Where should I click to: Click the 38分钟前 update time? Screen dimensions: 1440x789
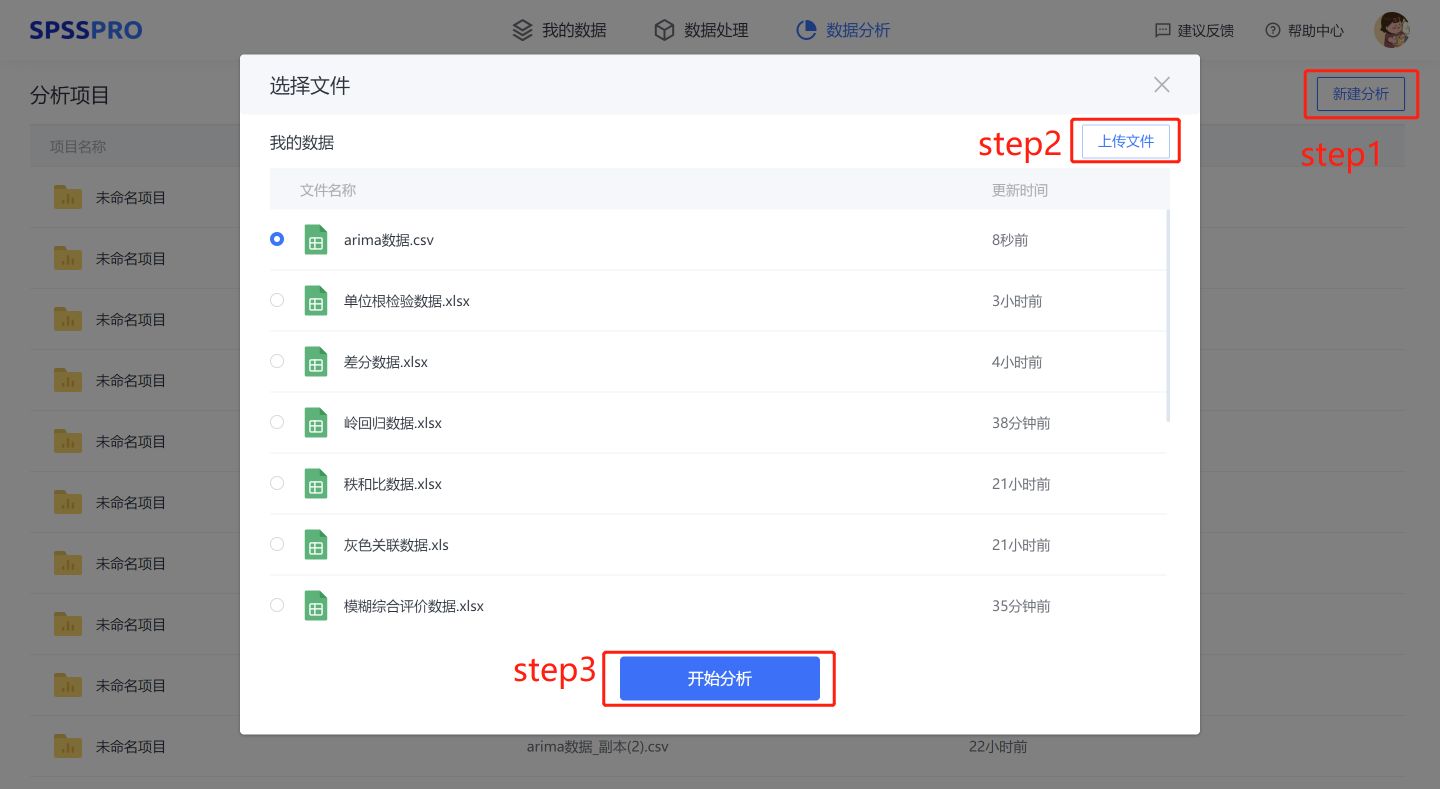[x=1021, y=423]
